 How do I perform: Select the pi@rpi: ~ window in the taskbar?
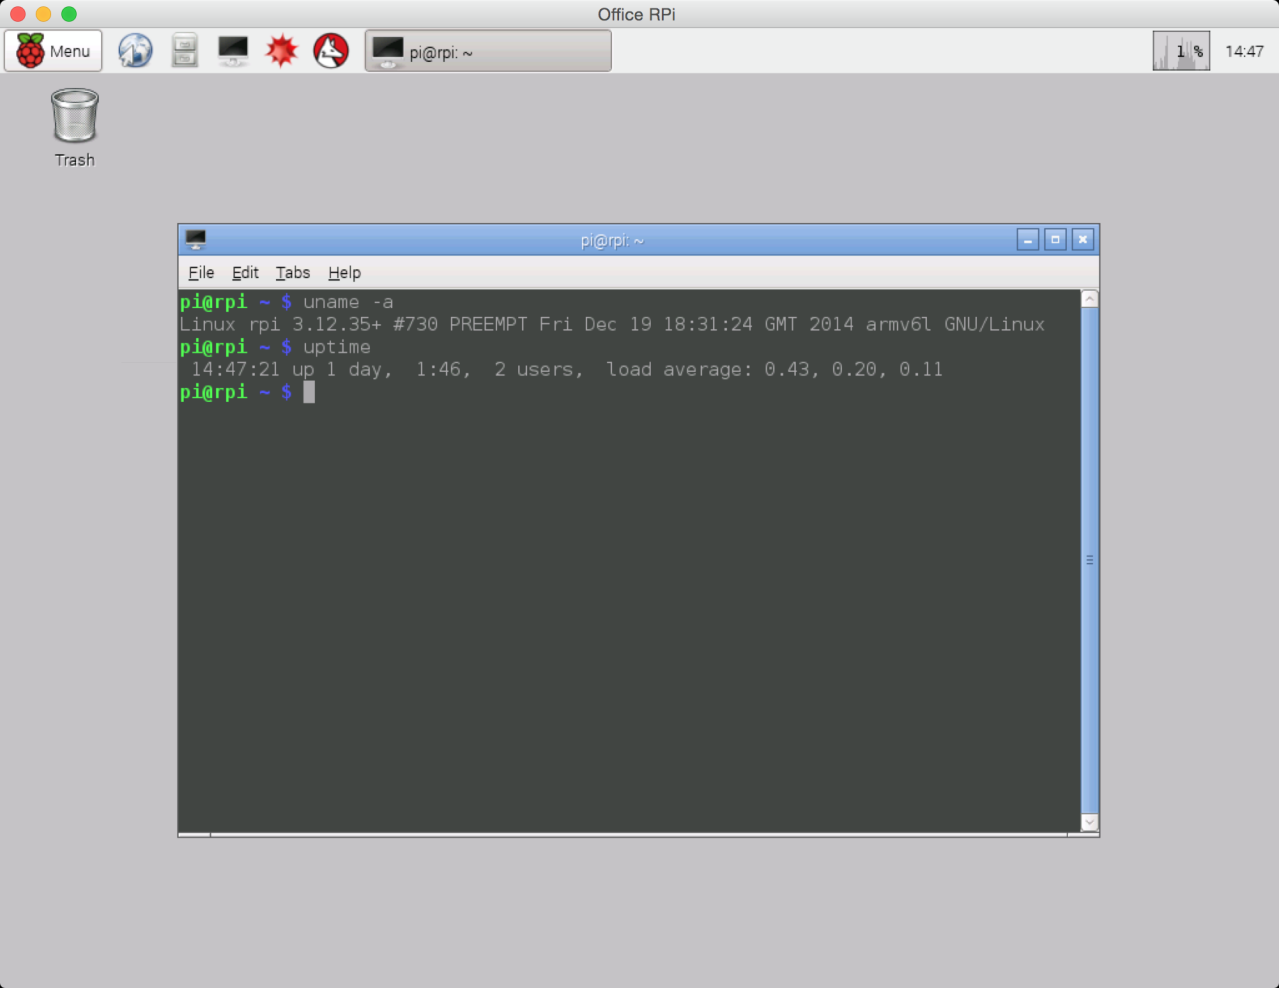pos(487,50)
